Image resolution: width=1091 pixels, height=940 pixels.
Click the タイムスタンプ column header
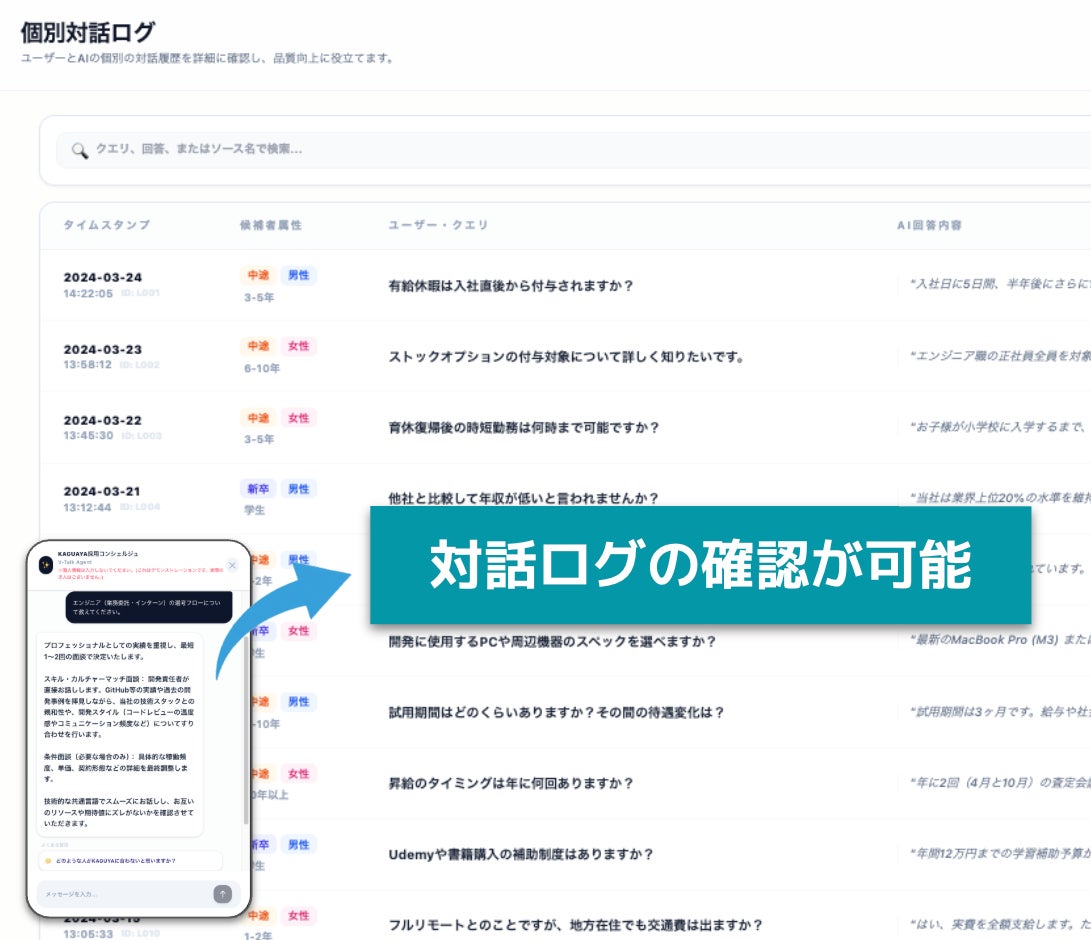106,225
